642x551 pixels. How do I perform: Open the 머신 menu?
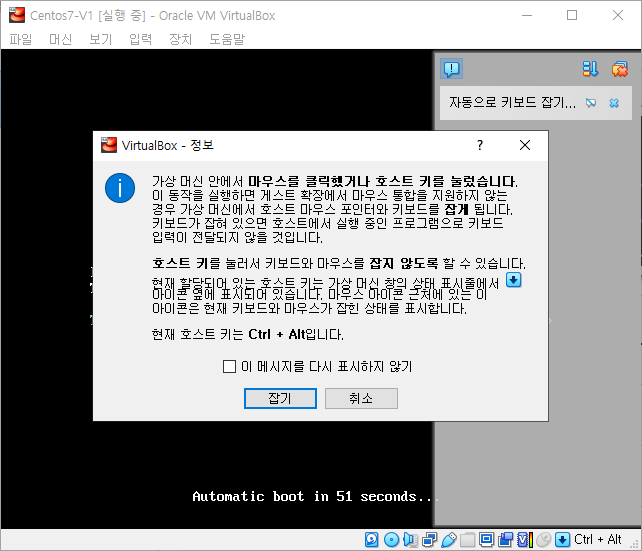pos(60,39)
